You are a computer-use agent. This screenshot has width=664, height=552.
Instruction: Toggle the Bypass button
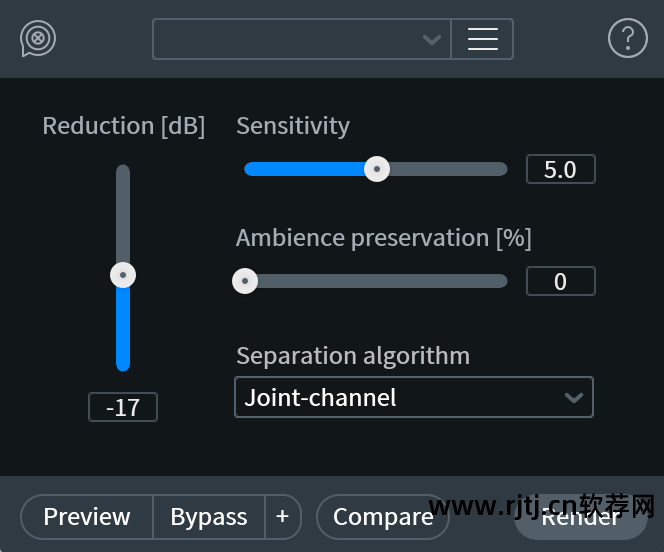coord(208,516)
